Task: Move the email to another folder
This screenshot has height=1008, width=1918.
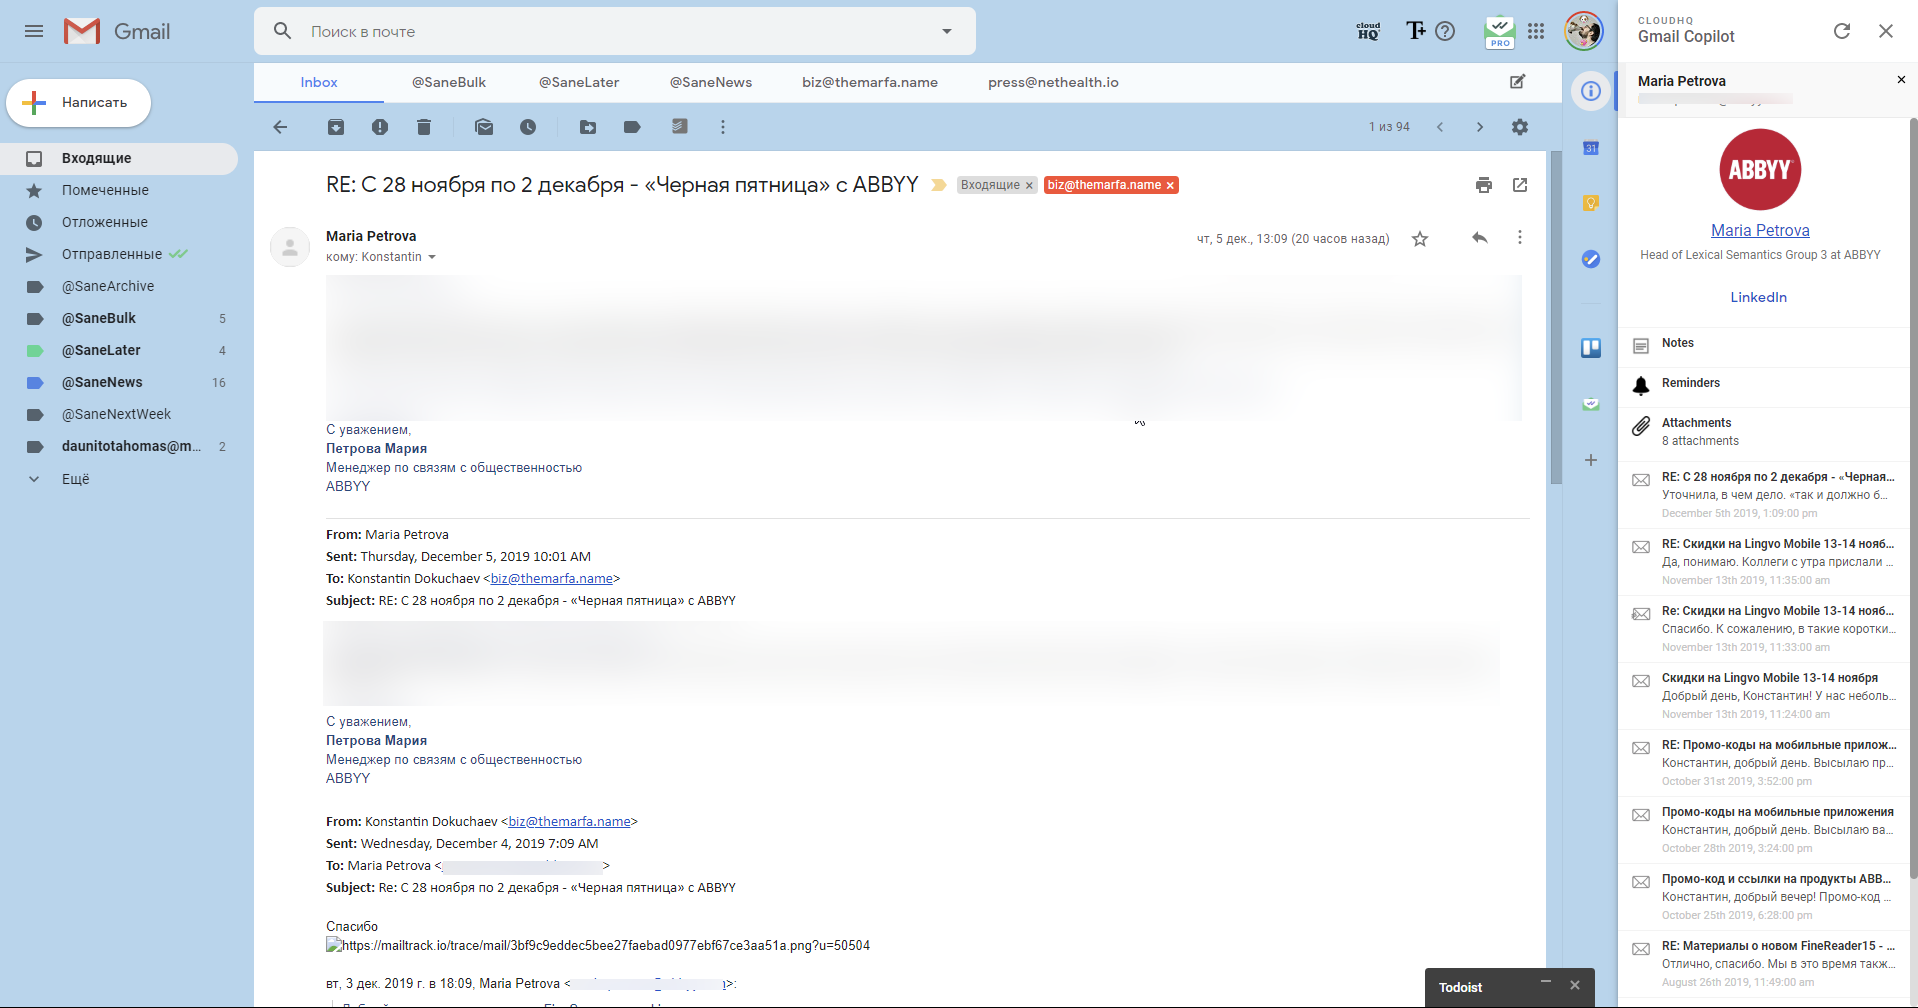Action: (x=588, y=127)
